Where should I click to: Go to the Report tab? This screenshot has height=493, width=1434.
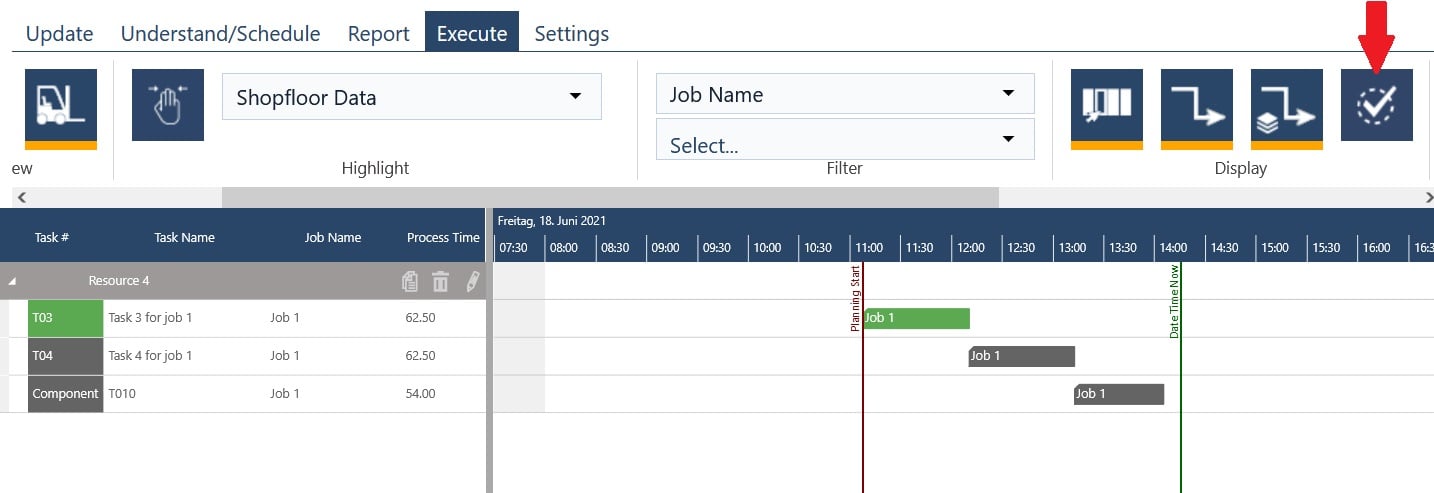tap(378, 33)
